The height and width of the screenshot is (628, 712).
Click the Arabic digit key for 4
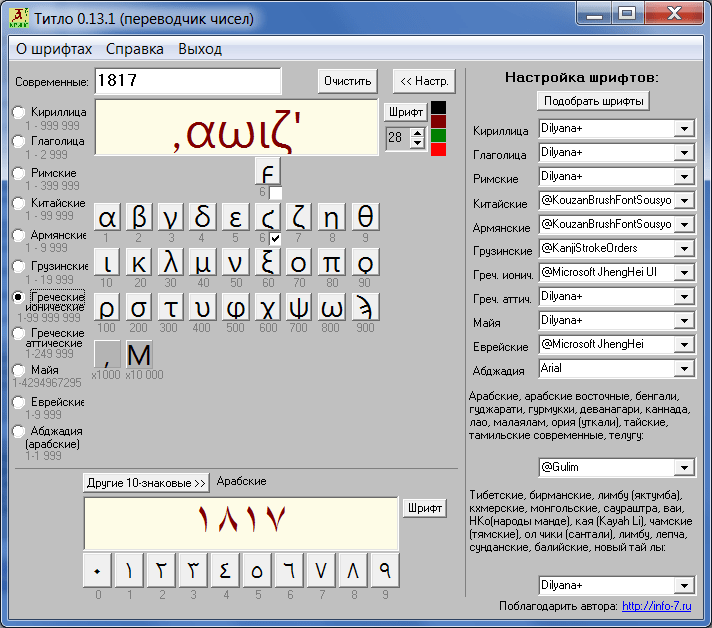point(225,570)
